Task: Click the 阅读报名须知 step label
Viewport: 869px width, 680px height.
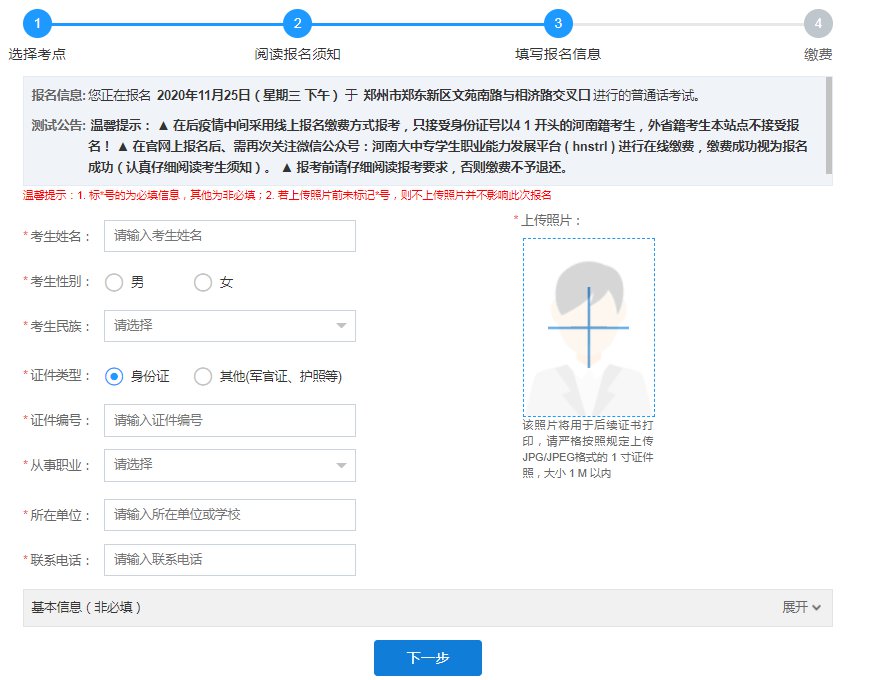Action: pyautogui.click(x=298, y=54)
